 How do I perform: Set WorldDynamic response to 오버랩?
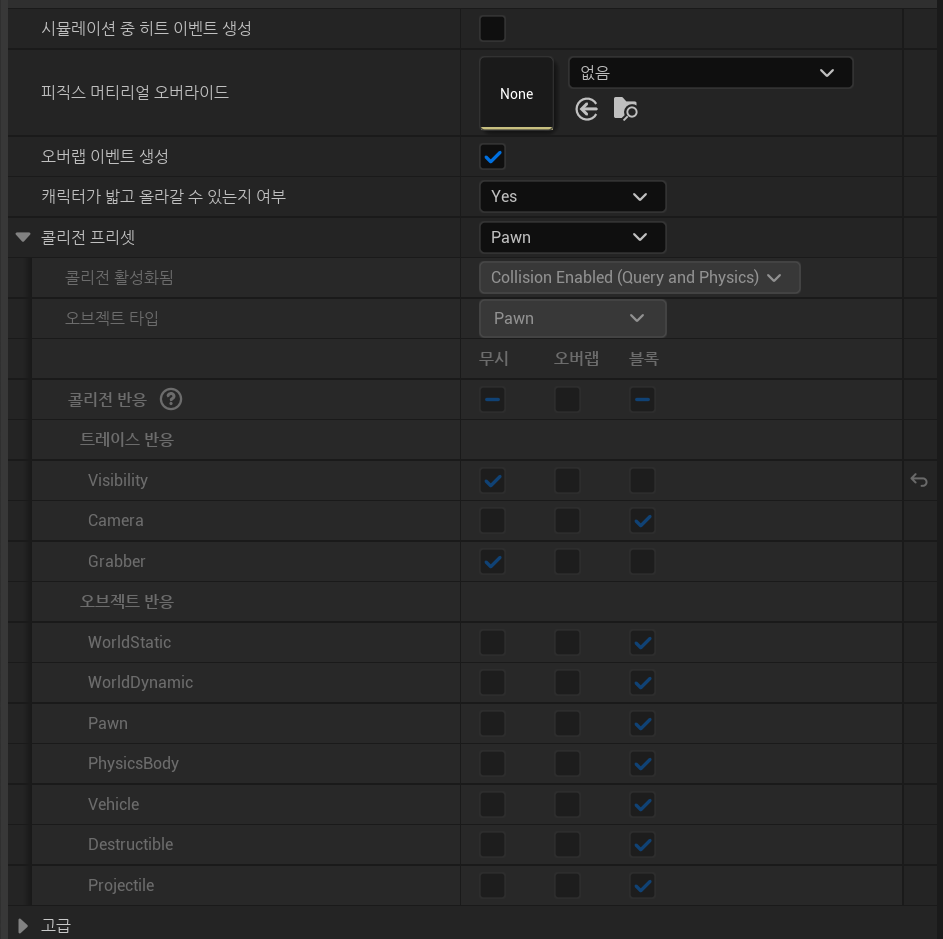coord(567,683)
